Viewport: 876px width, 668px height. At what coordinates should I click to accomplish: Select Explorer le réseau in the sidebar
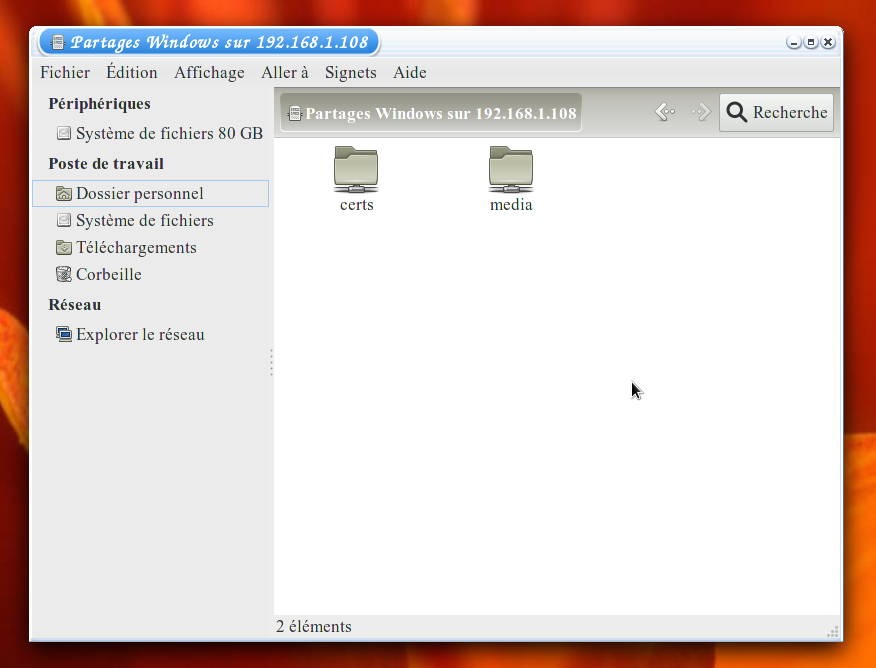click(151, 335)
